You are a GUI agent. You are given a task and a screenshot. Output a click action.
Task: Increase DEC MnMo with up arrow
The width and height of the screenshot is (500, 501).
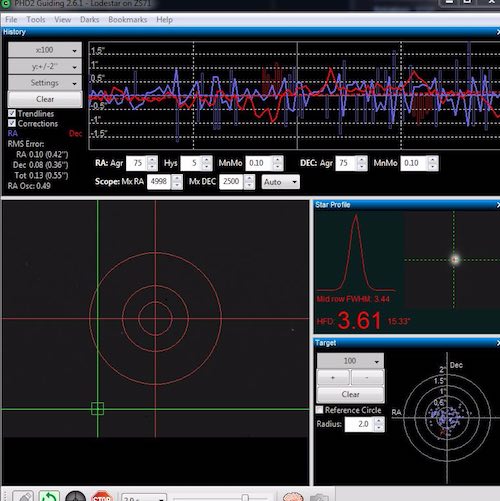(433, 160)
